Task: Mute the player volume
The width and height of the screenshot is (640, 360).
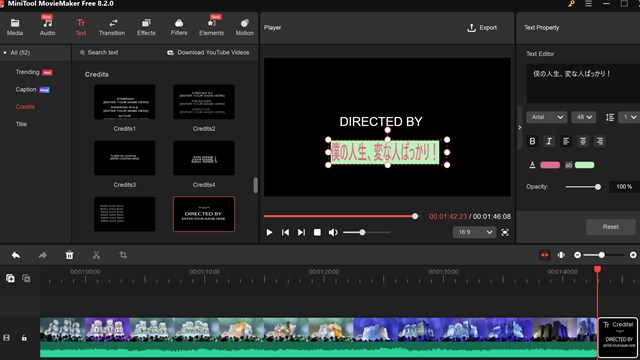Action: point(333,232)
